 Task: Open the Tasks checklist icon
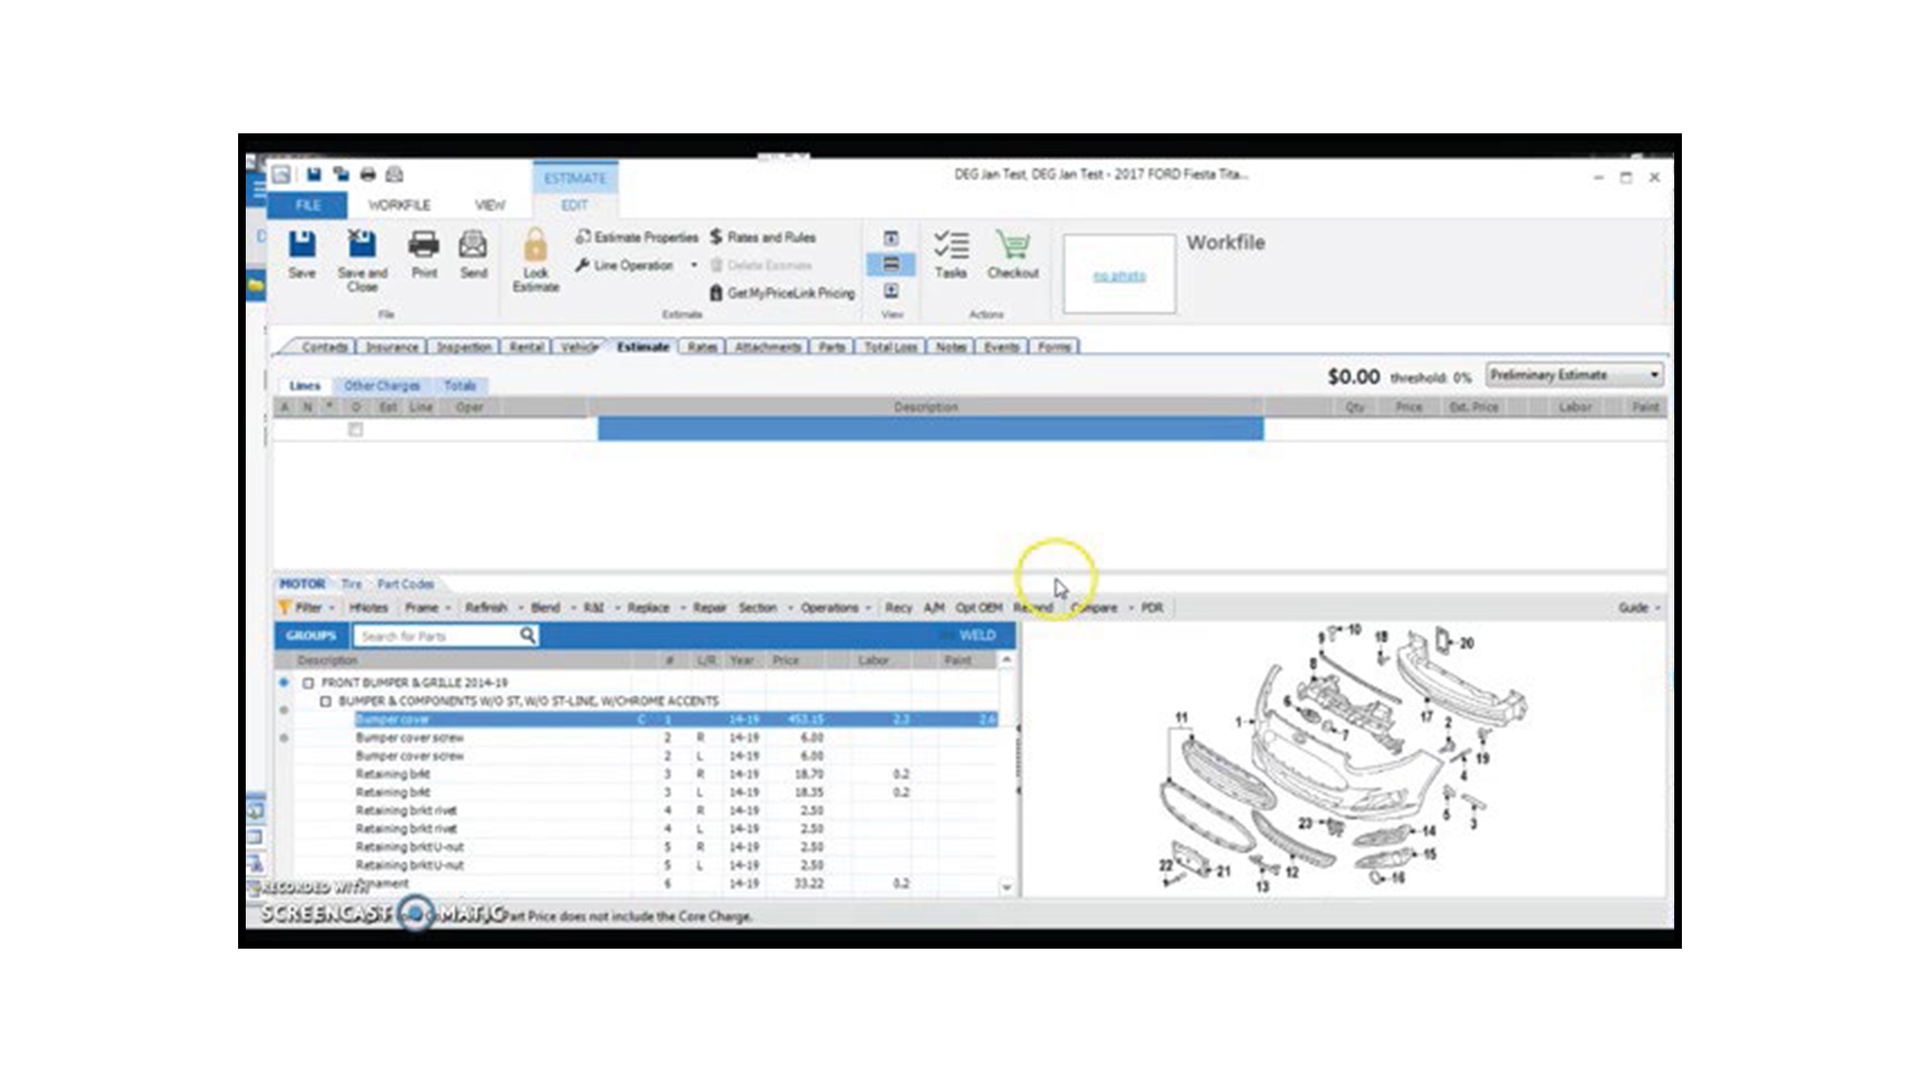click(x=950, y=245)
